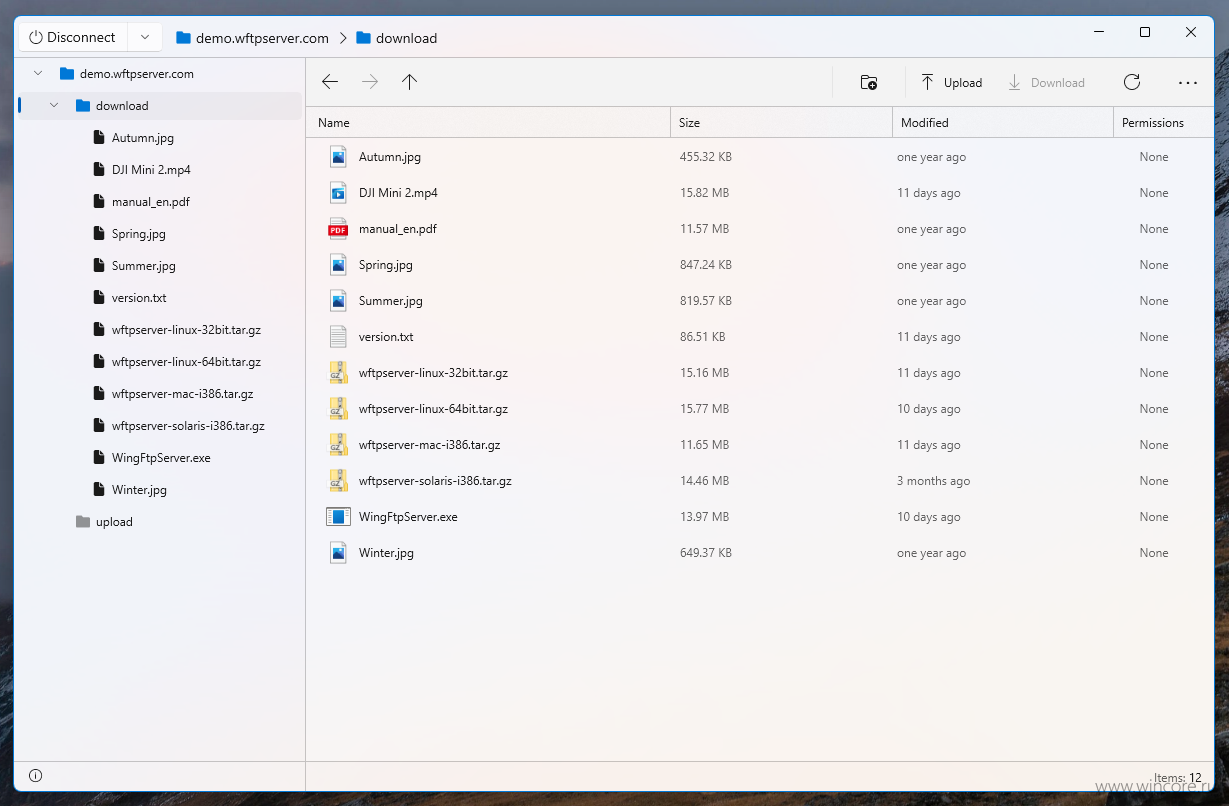
Task: Click the download folder icon in tree
Action: 83,106
